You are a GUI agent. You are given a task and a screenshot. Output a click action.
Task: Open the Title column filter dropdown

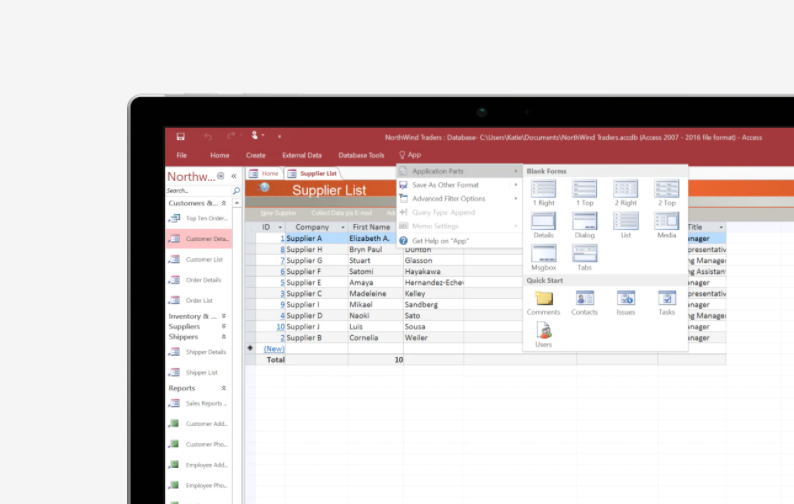point(721,227)
